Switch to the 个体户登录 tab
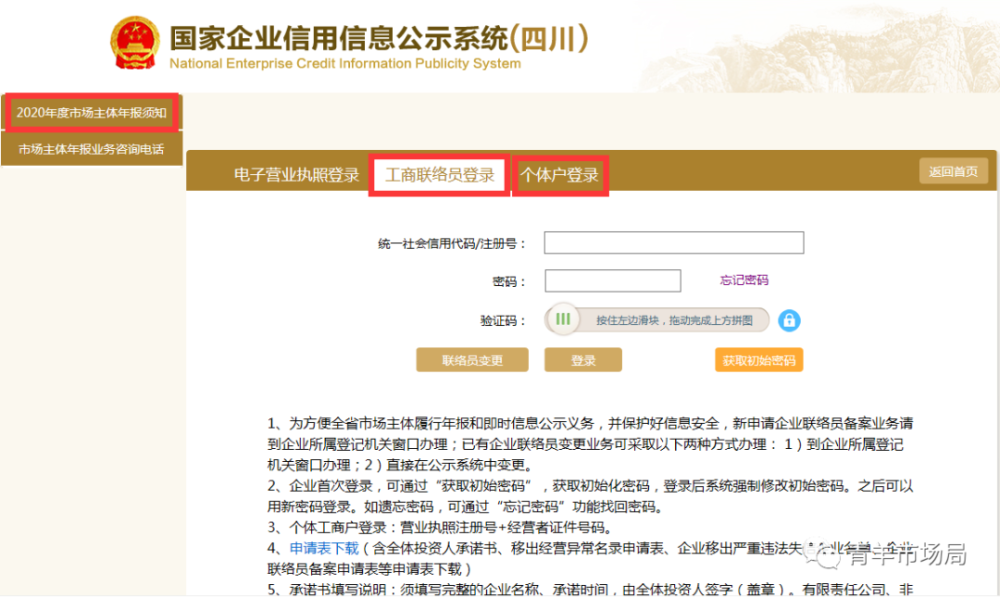This screenshot has width=1000, height=598. tap(559, 175)
